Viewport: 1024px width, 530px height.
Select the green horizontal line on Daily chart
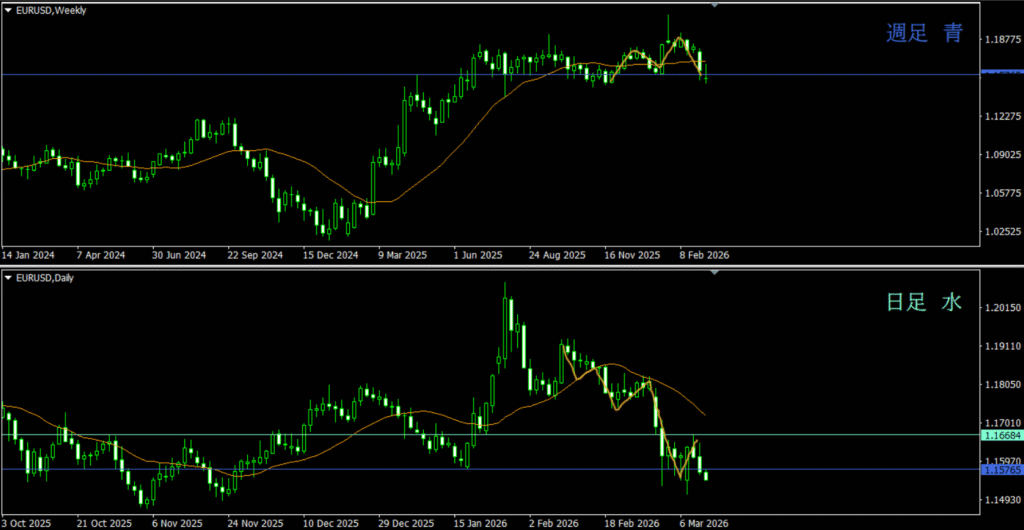point(300,434)
